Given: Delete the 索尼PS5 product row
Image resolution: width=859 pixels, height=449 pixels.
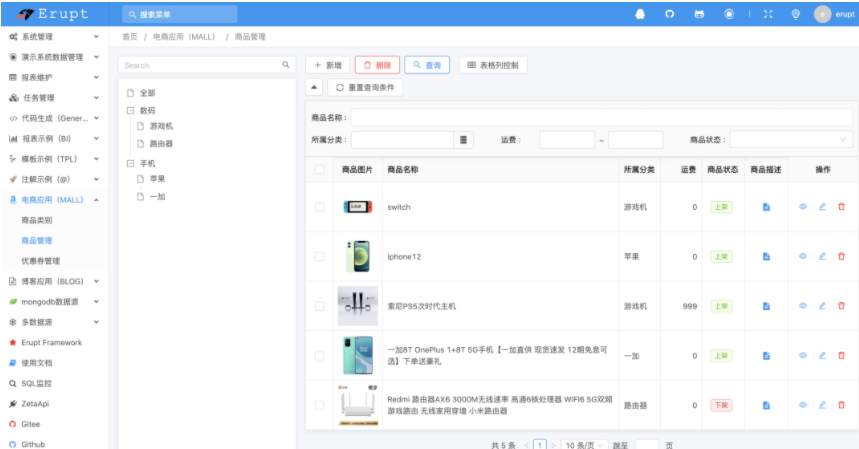Looking at the screenshot, I should (x=841, y=306).
